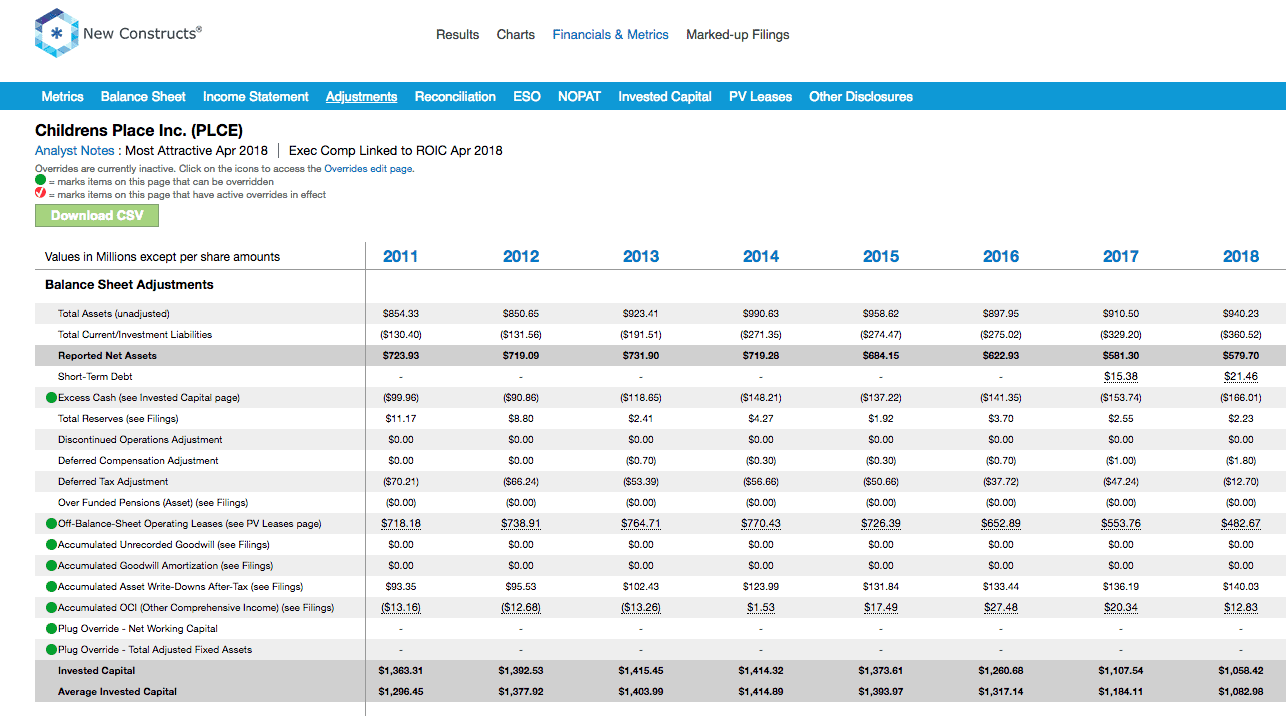Viewport: 1286px width, 716px height.
Task: Click 2015 Operating Leases value $726.39
Action: 881,524
